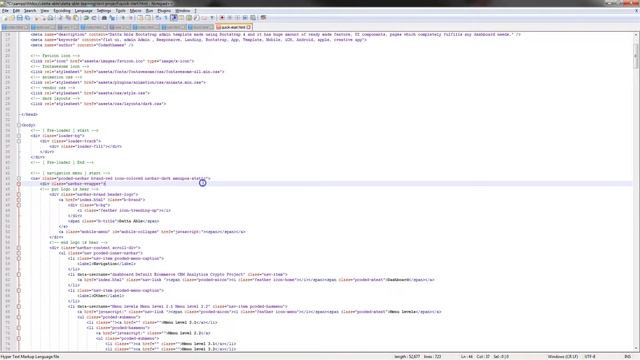The image size is (640, 360).
Task: Zoom out using the toolbar icon
Action: 131,18
